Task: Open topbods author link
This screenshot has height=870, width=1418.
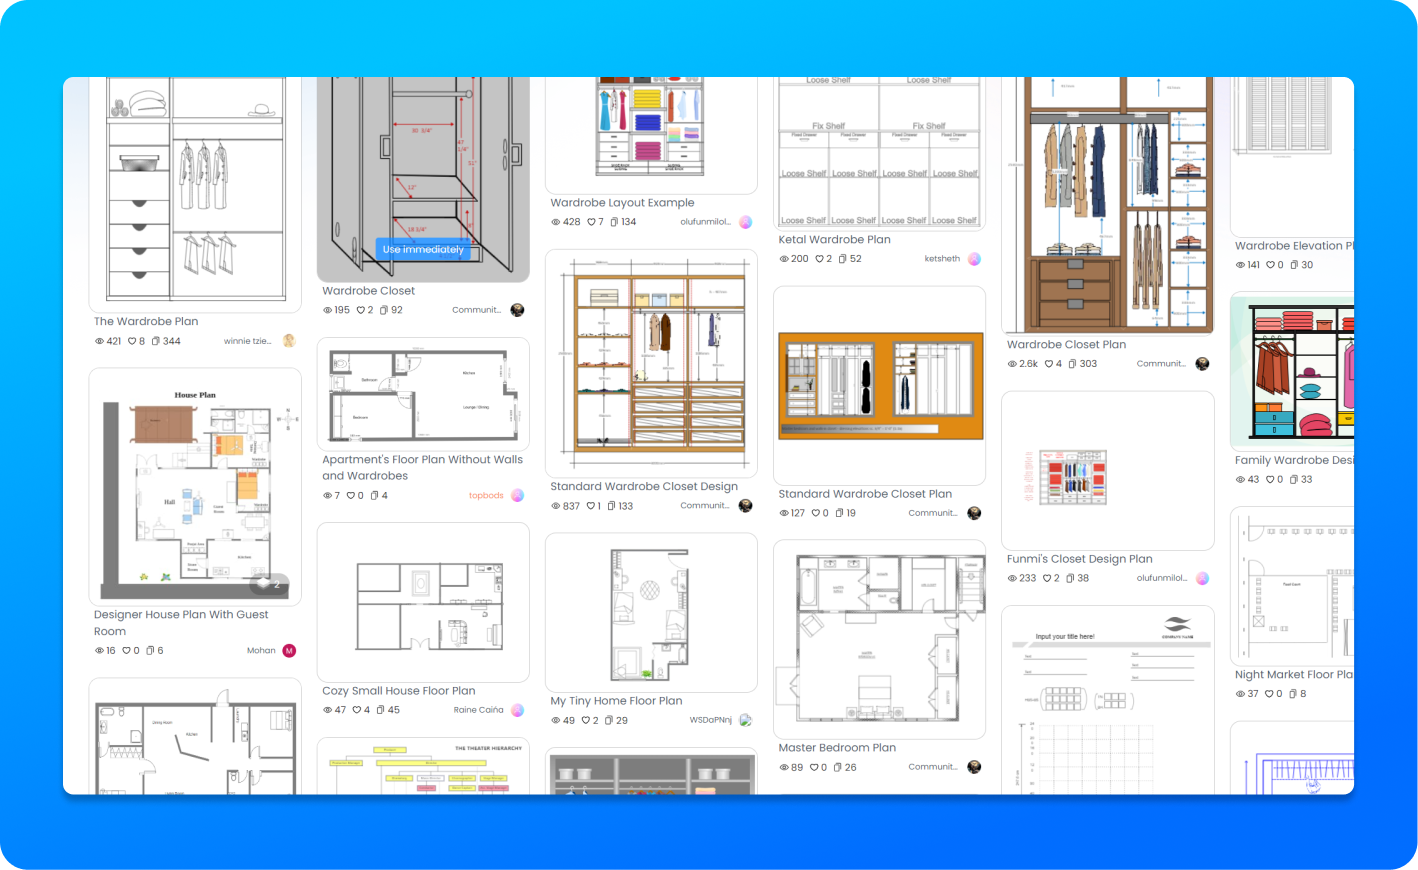Action: 486,495
